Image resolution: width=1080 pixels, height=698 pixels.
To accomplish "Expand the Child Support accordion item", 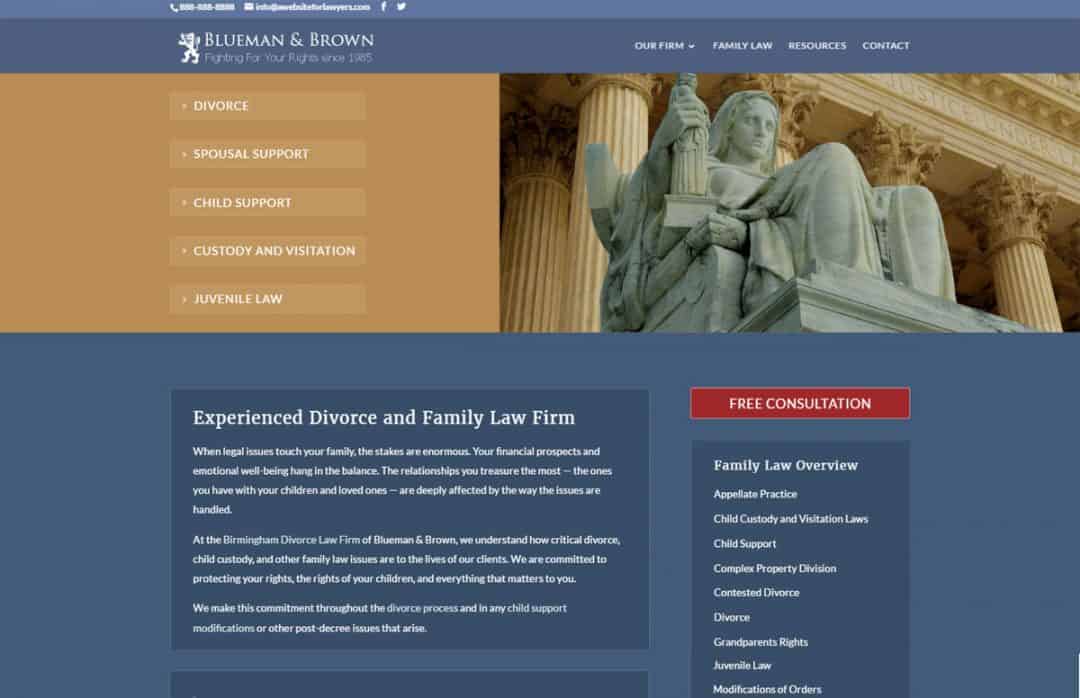I will click(267, 203).
